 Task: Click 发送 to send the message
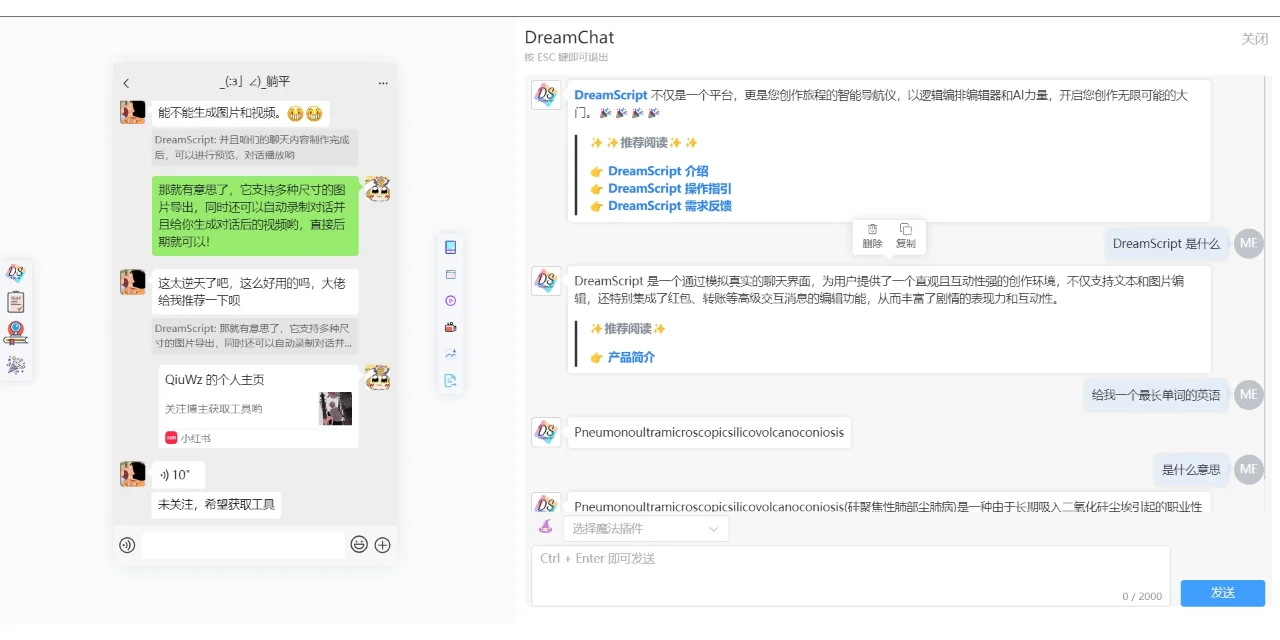(x=1222, y=592)
